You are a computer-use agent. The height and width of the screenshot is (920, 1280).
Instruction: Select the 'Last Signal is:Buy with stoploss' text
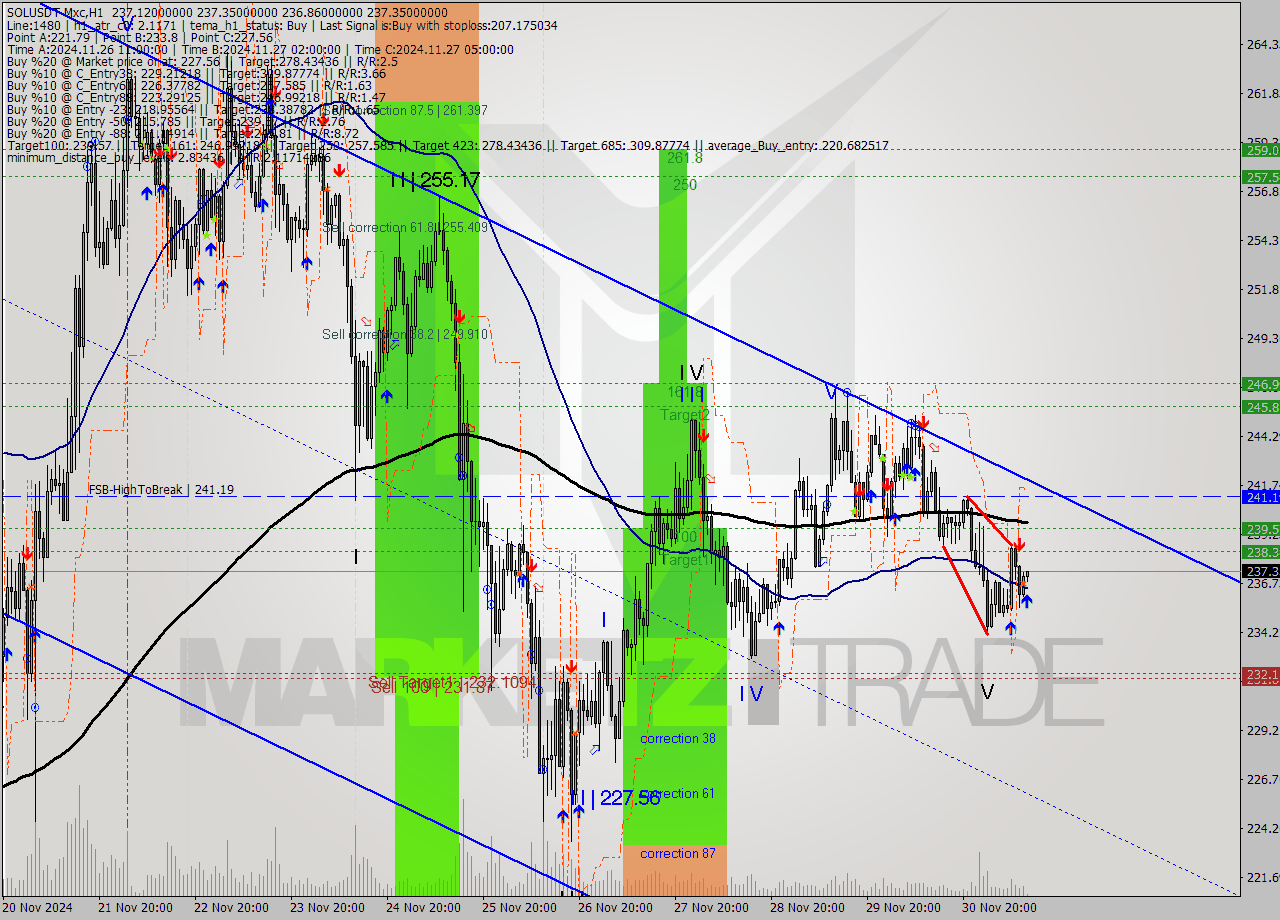(x=406, y=25)
